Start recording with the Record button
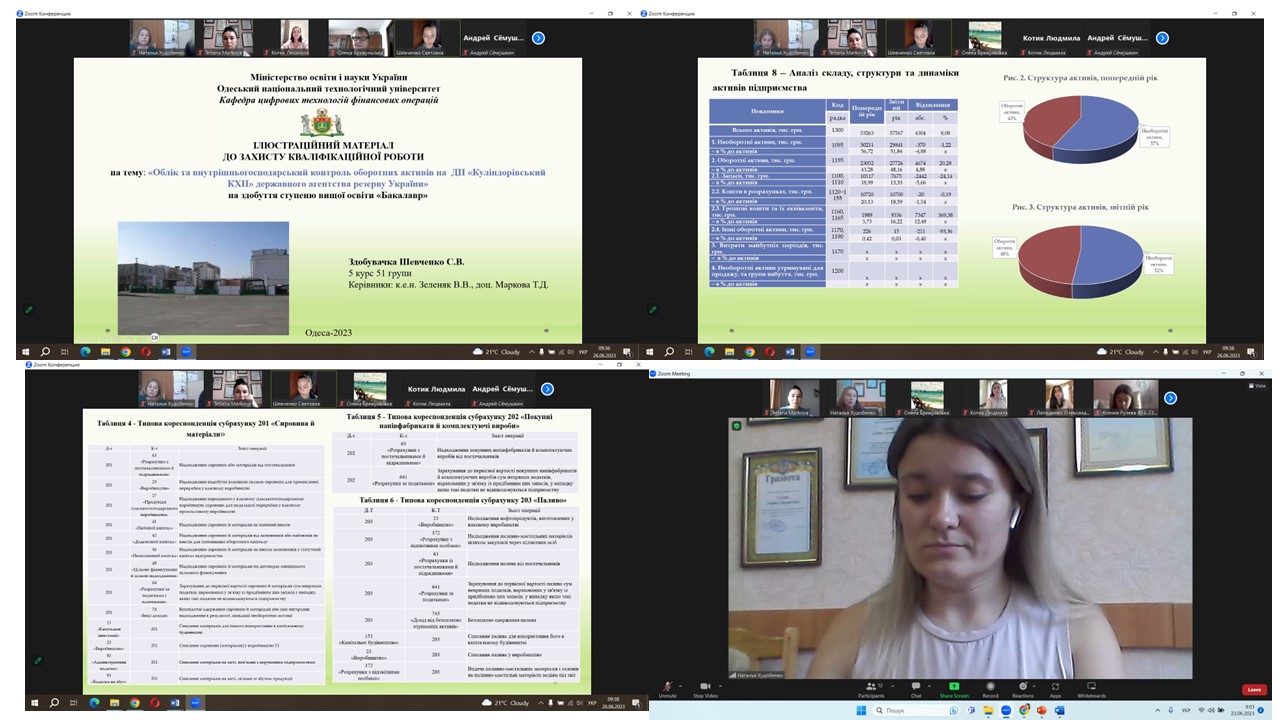The image size is (1280, 720). (x=990, y=689)
